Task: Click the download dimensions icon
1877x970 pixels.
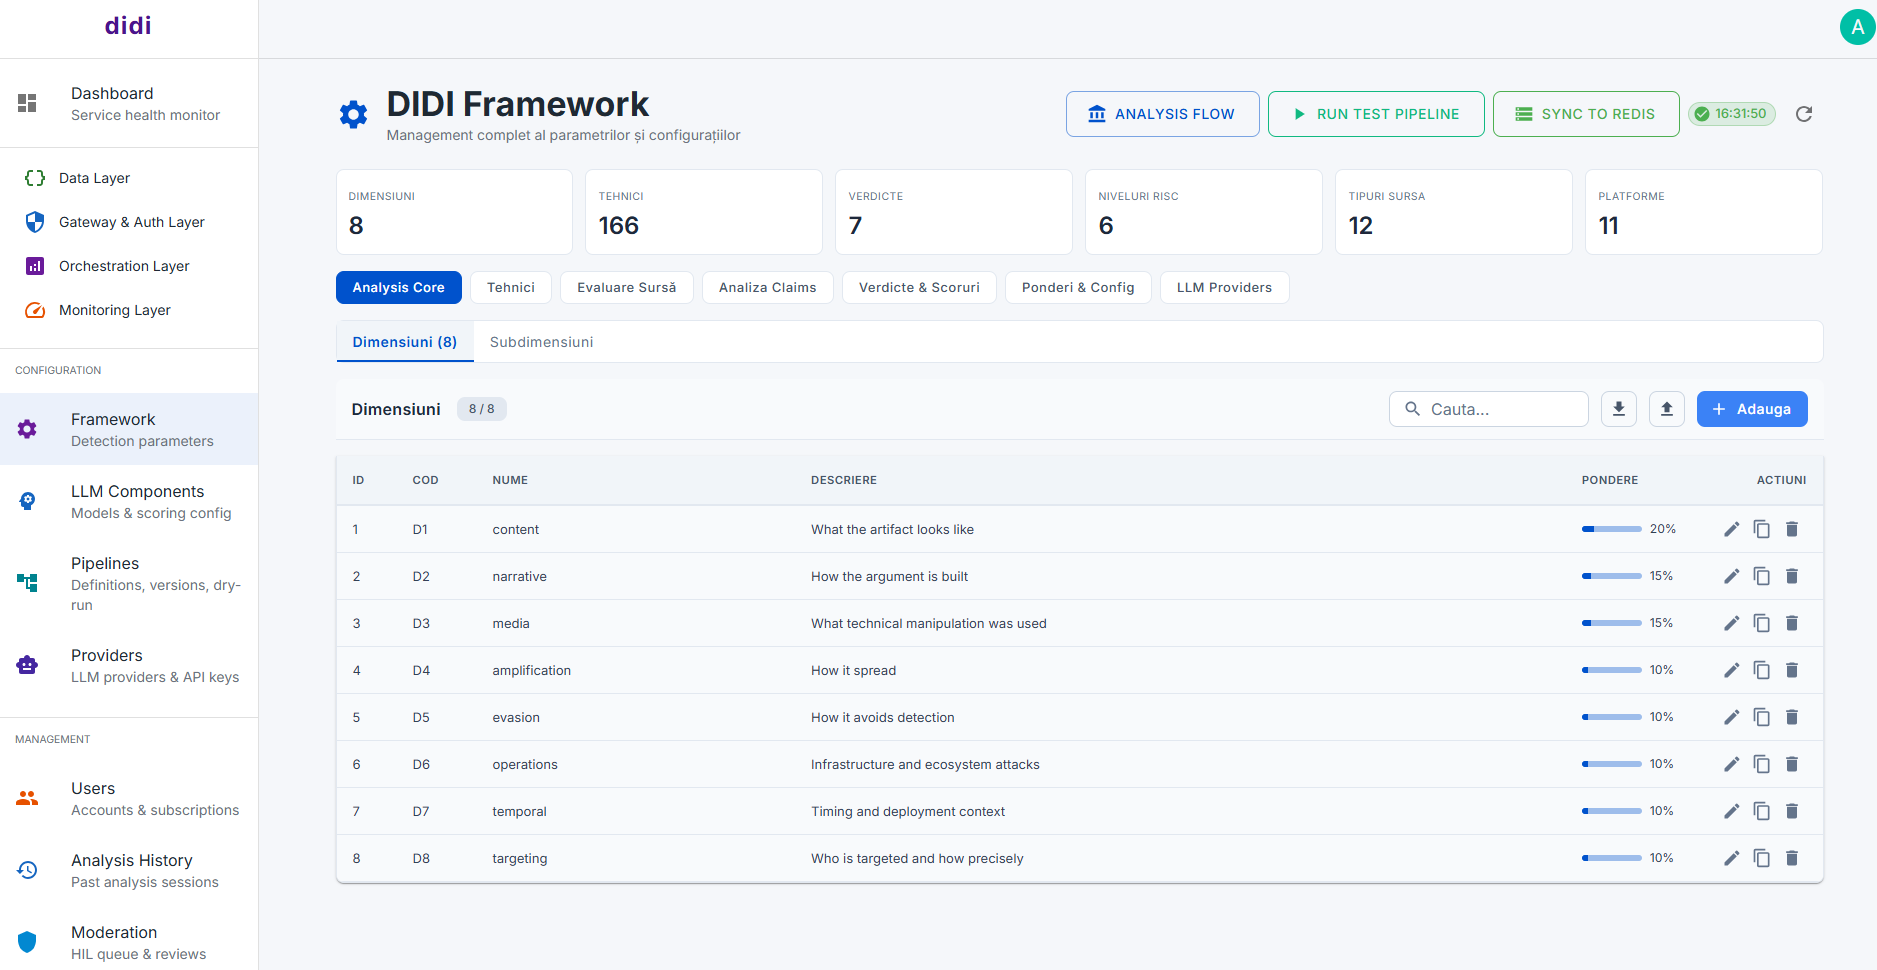Action: (1619, 409)
